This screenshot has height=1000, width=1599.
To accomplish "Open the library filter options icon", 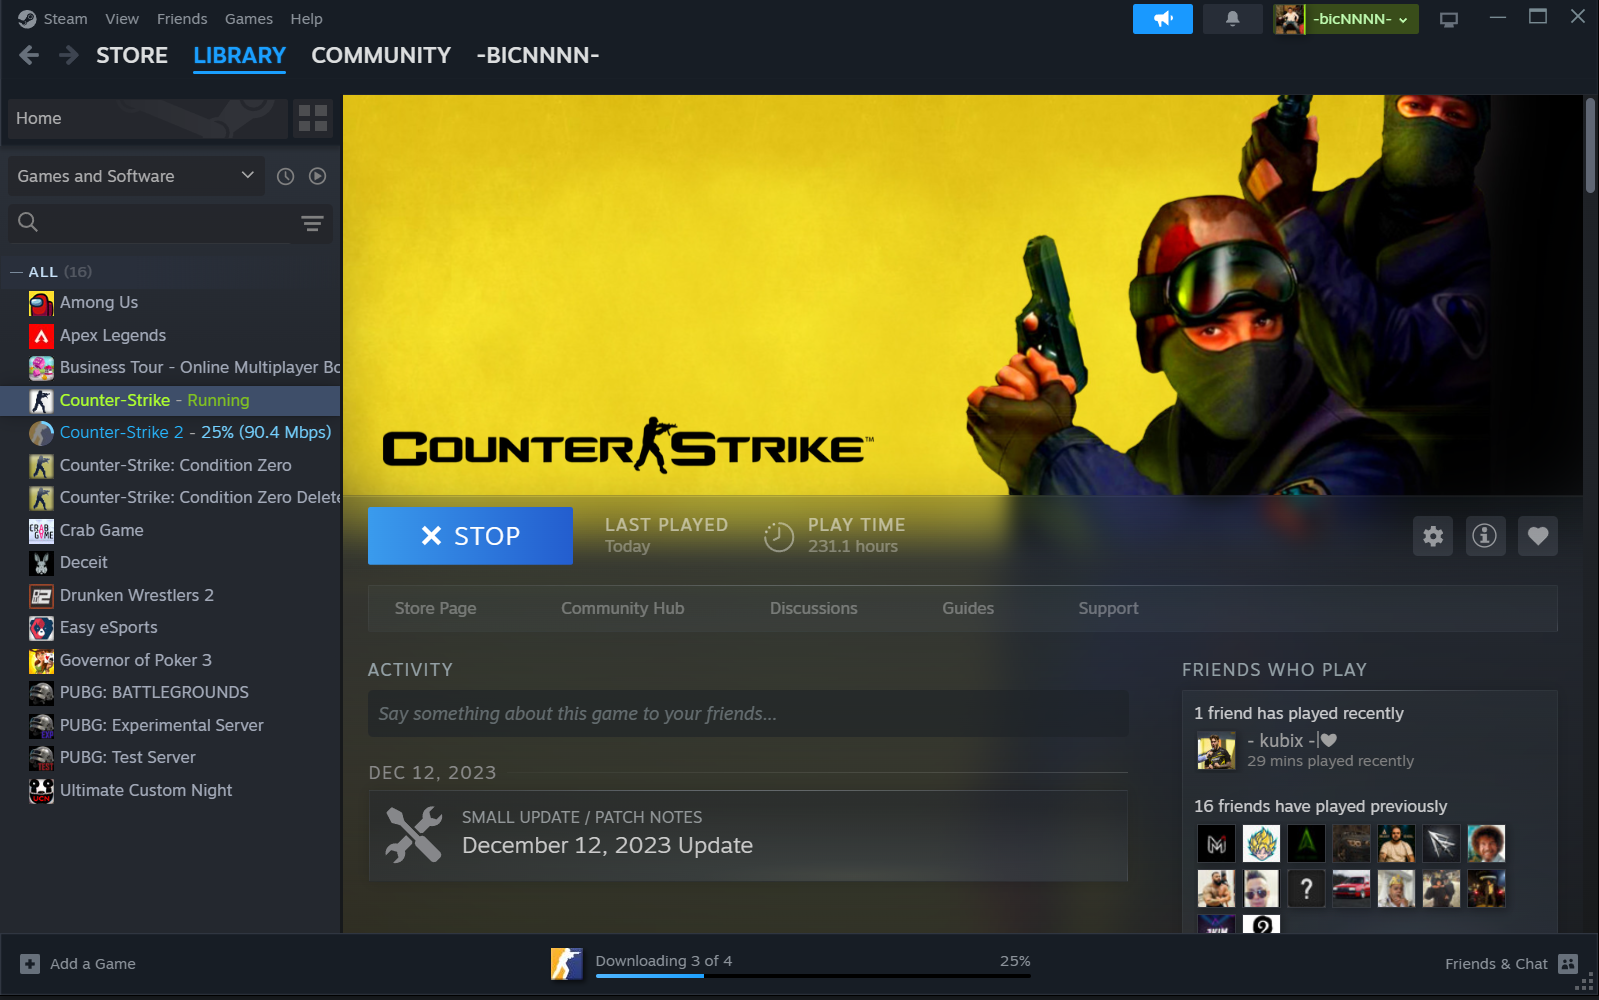I will (x=312, y=223).
